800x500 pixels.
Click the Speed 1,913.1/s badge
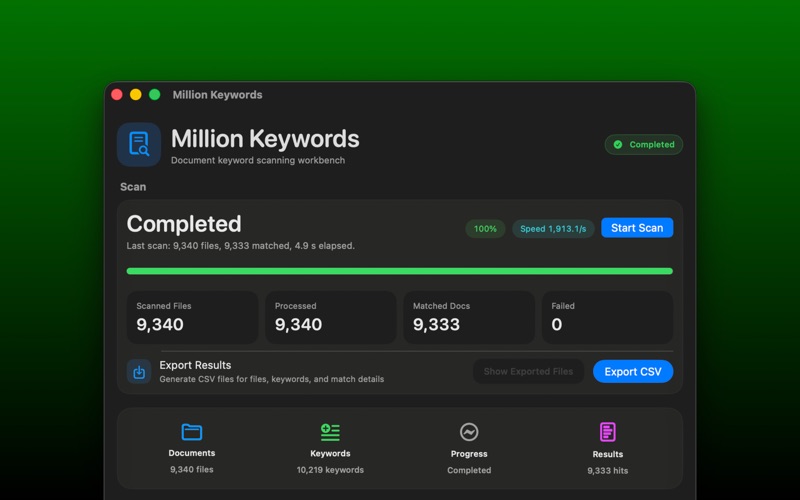click(x=553, y=229)
